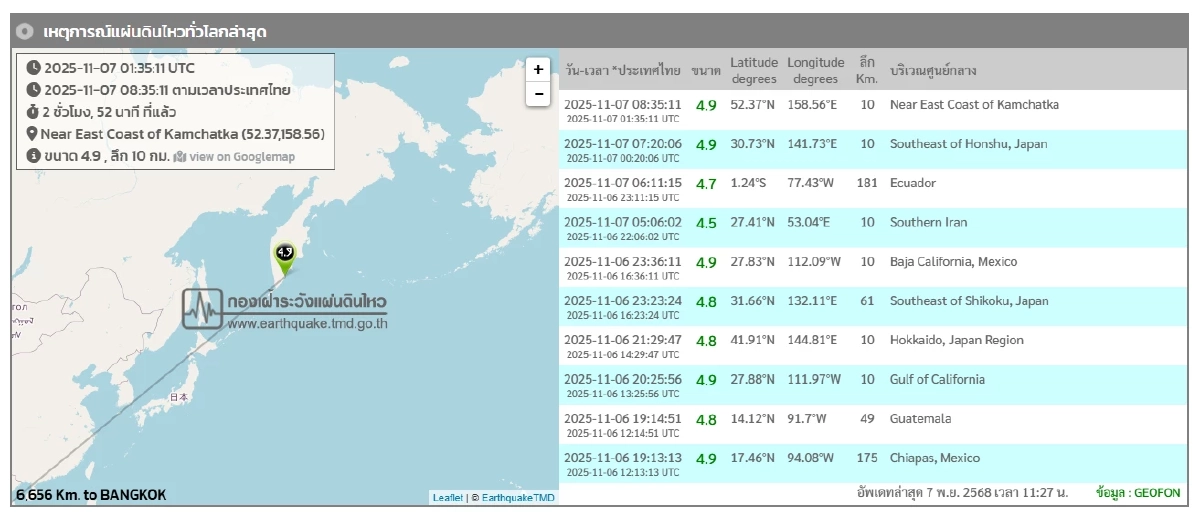The height and width of the screenshot is (516, 1200).
Task: Click the info icon beside magnitude
Action: 33,156
